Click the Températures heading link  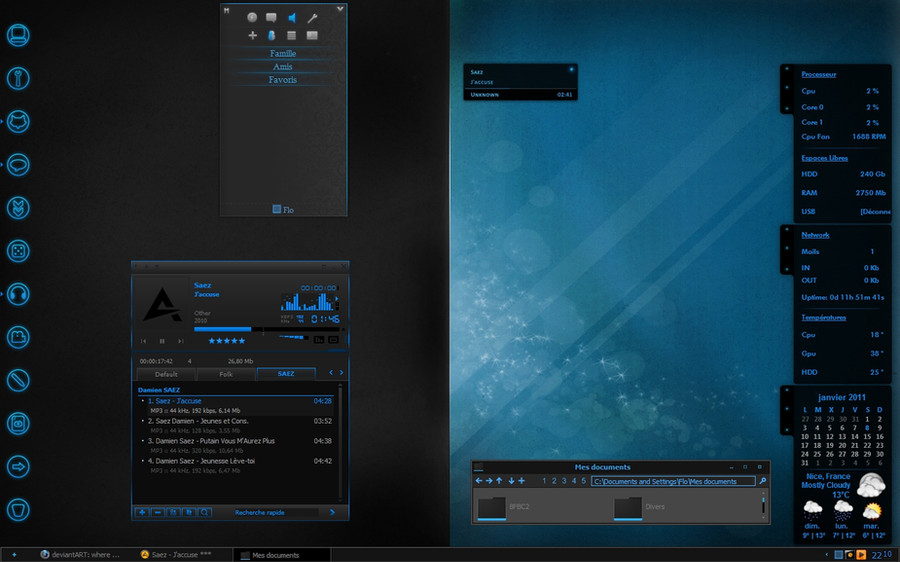coord(824,317)
